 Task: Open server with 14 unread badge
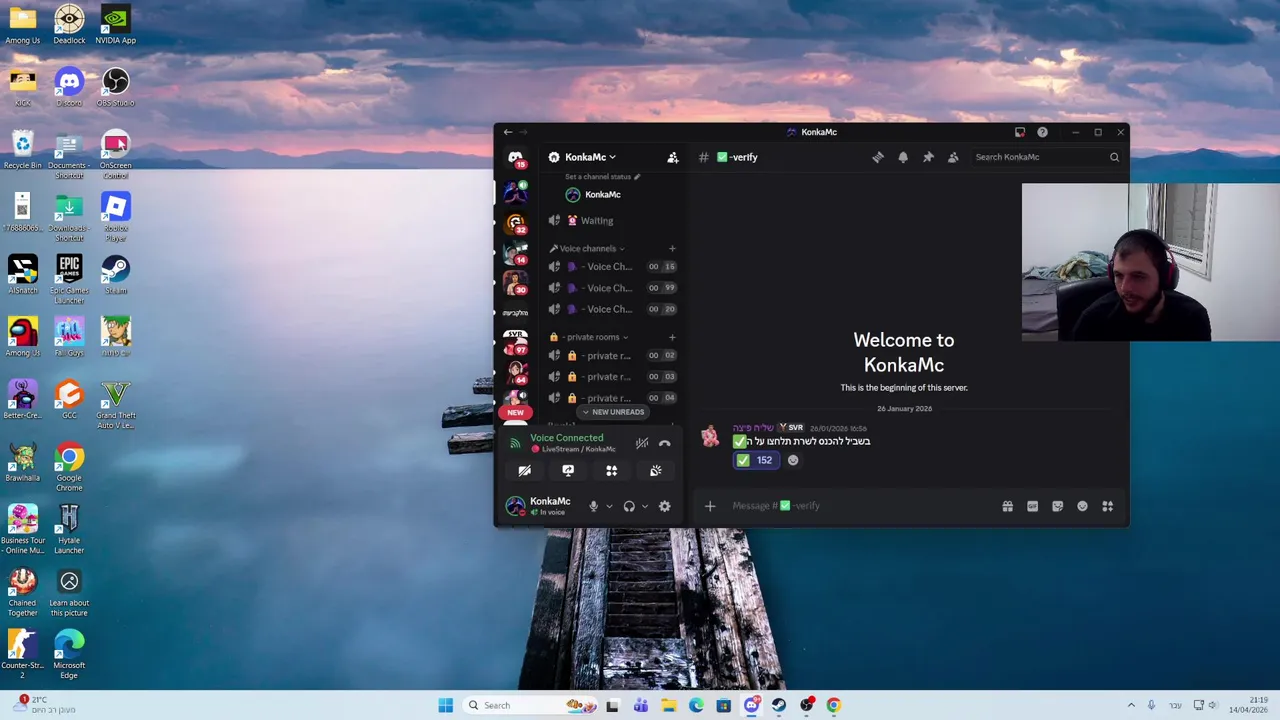click(515, 254)
